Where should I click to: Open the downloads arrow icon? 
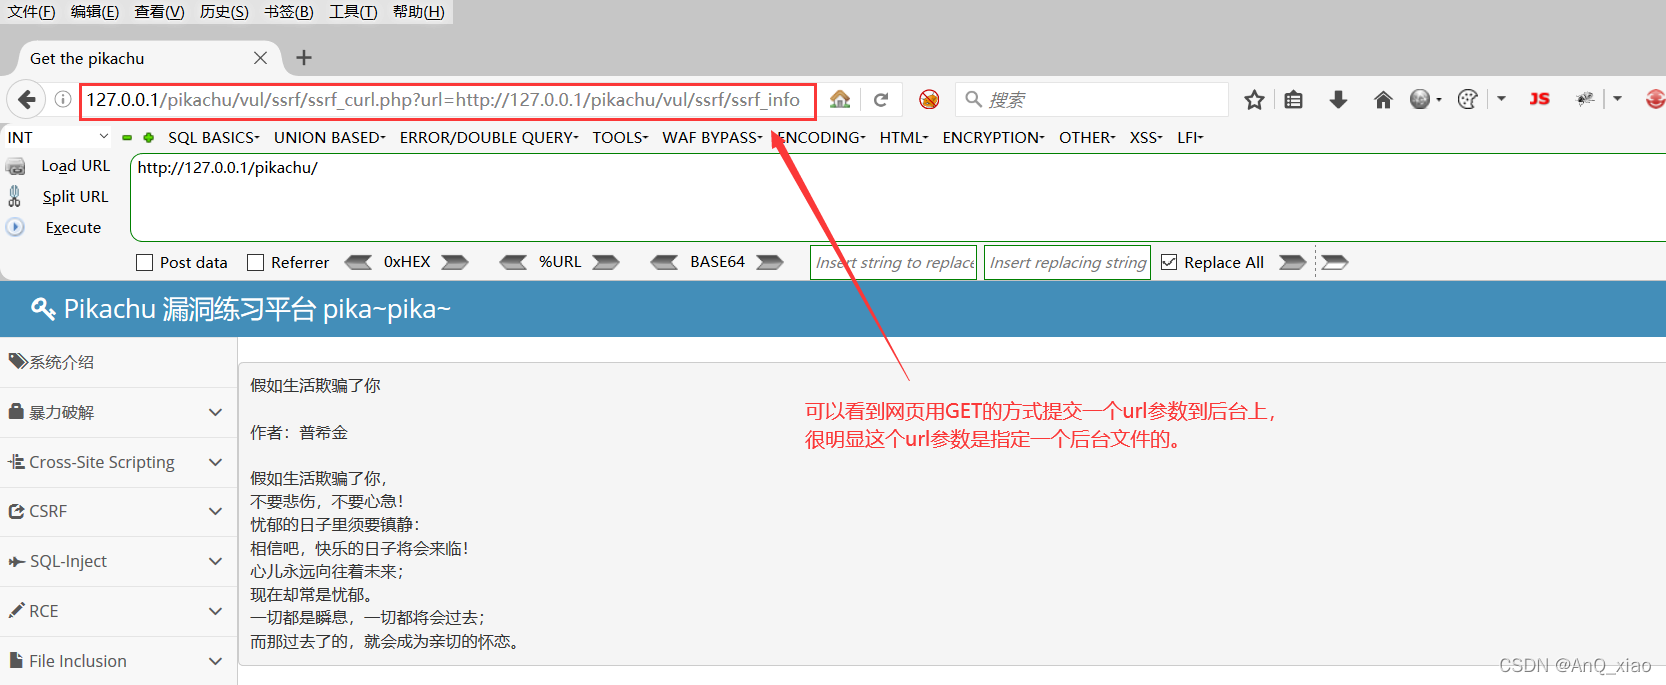(1338, 99)
